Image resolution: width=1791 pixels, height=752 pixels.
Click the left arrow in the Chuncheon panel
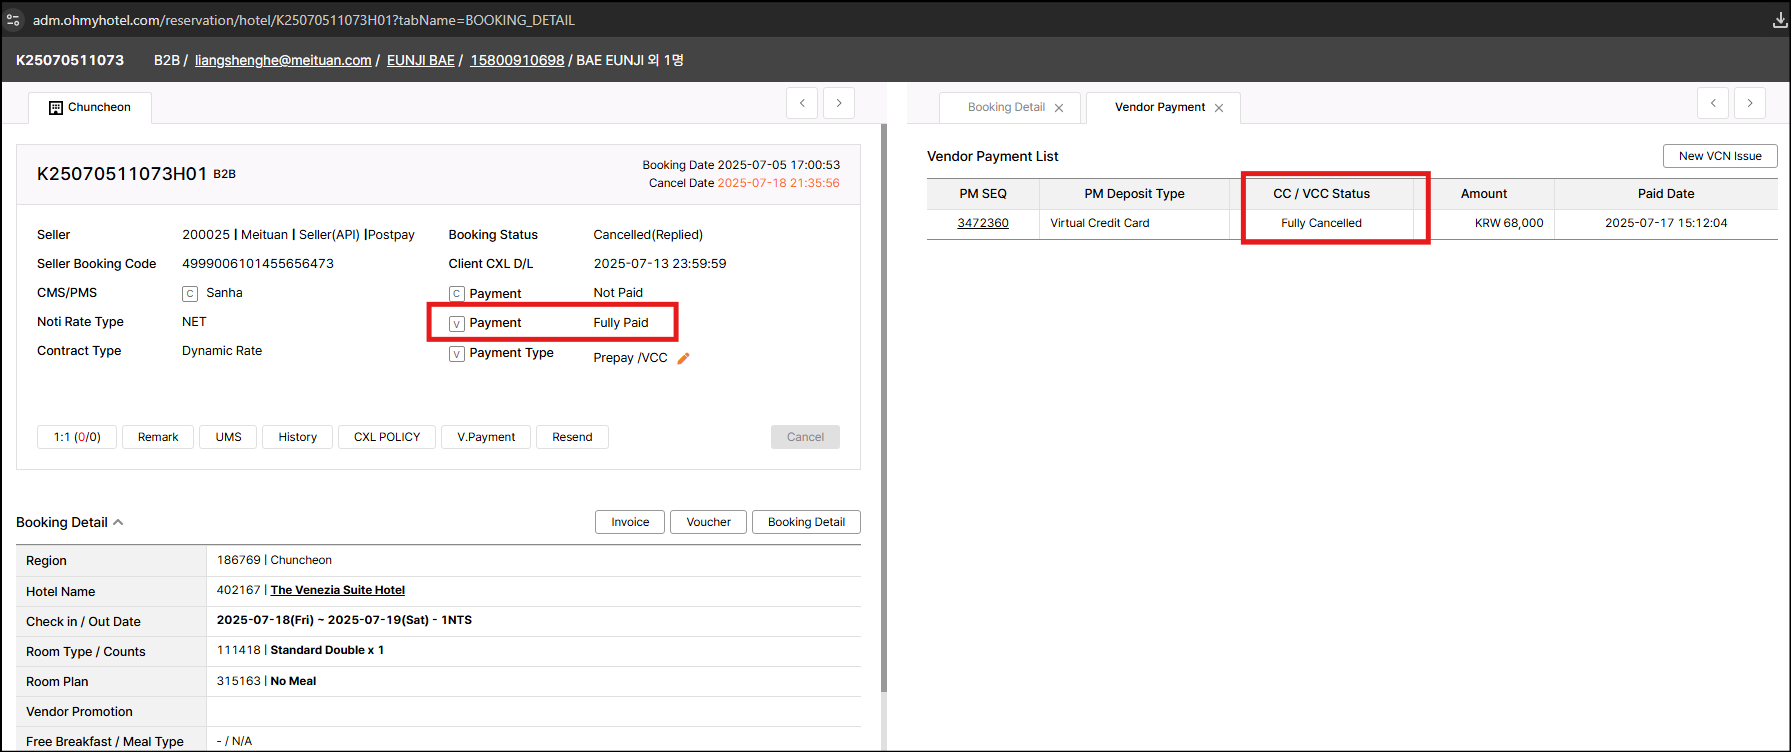802,103
